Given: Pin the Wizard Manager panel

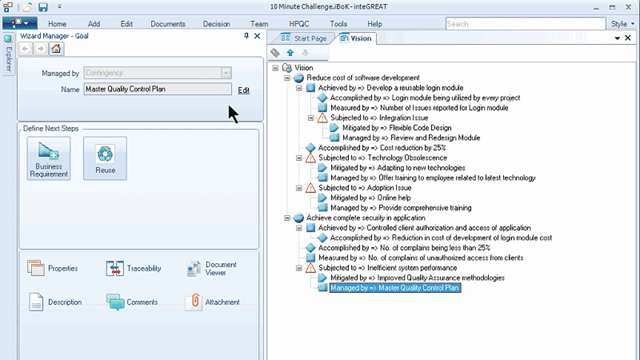Looking at the screenshot, I should tap(246, 36).
